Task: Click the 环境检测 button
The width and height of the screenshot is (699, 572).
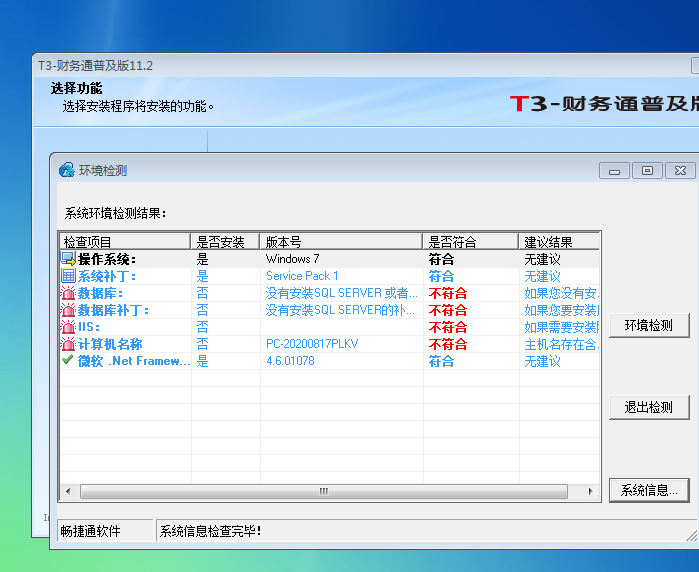Action: point(649,325)
